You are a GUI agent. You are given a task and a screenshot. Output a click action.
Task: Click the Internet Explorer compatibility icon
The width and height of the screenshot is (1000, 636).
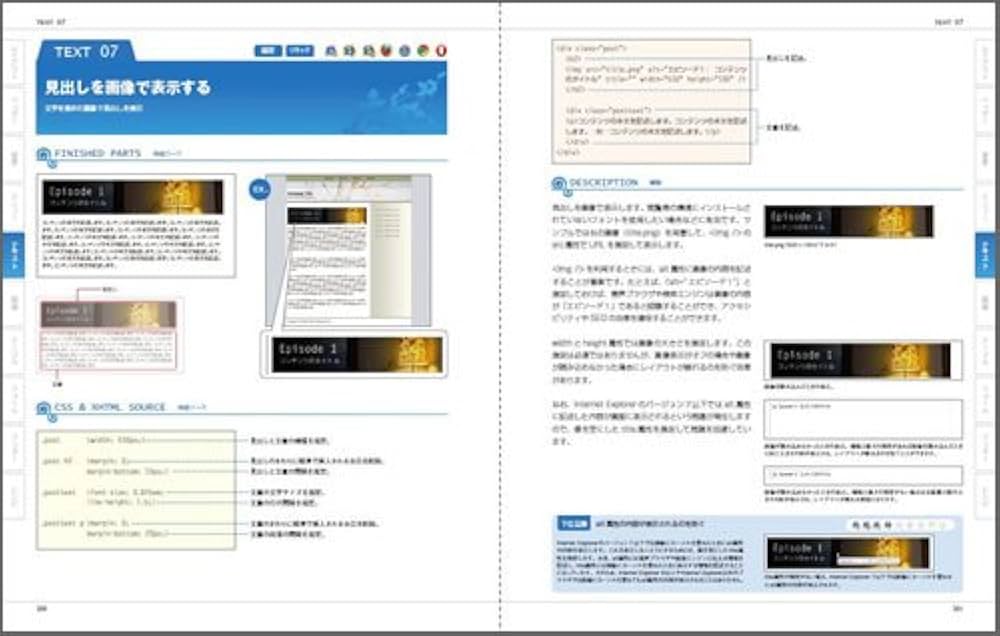[x=330, y=48]
